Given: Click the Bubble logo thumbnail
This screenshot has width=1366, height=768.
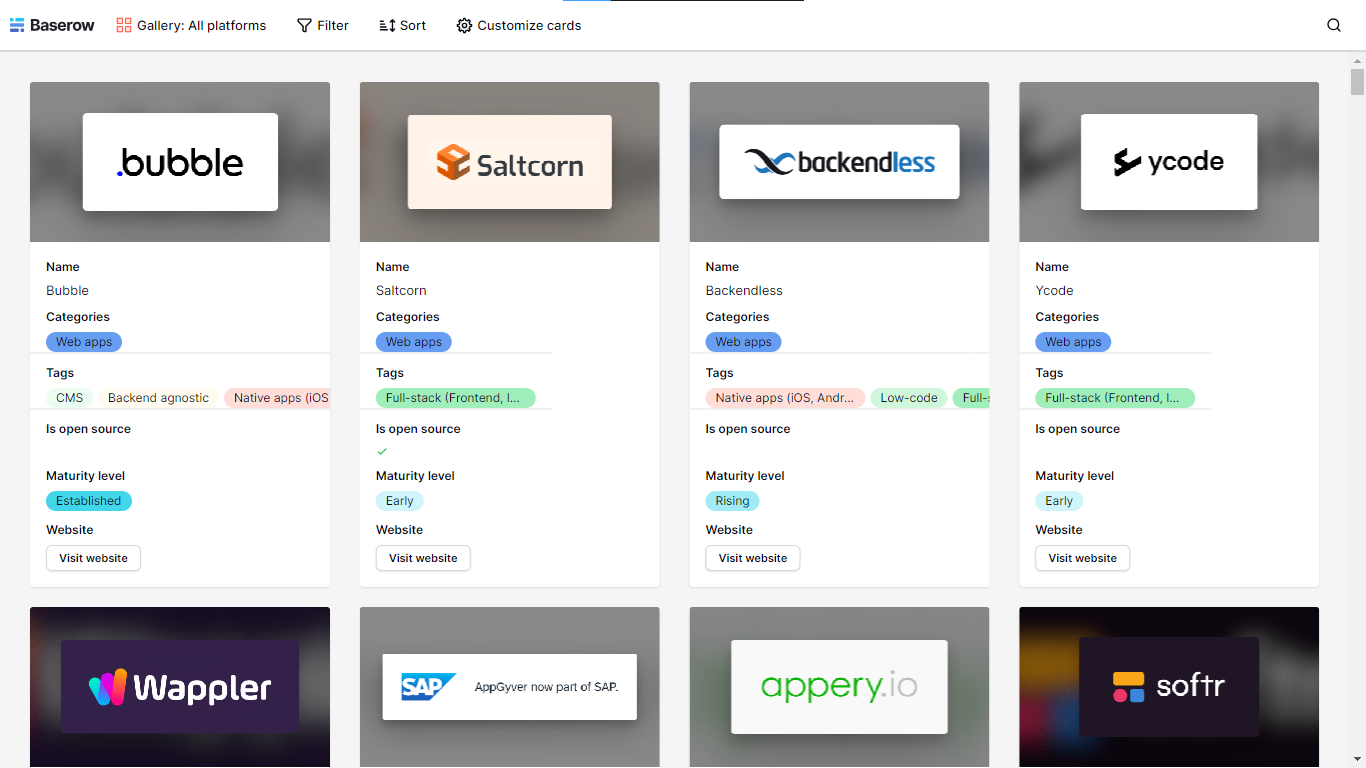Looking at the screenshot, I should coord(180,162).
